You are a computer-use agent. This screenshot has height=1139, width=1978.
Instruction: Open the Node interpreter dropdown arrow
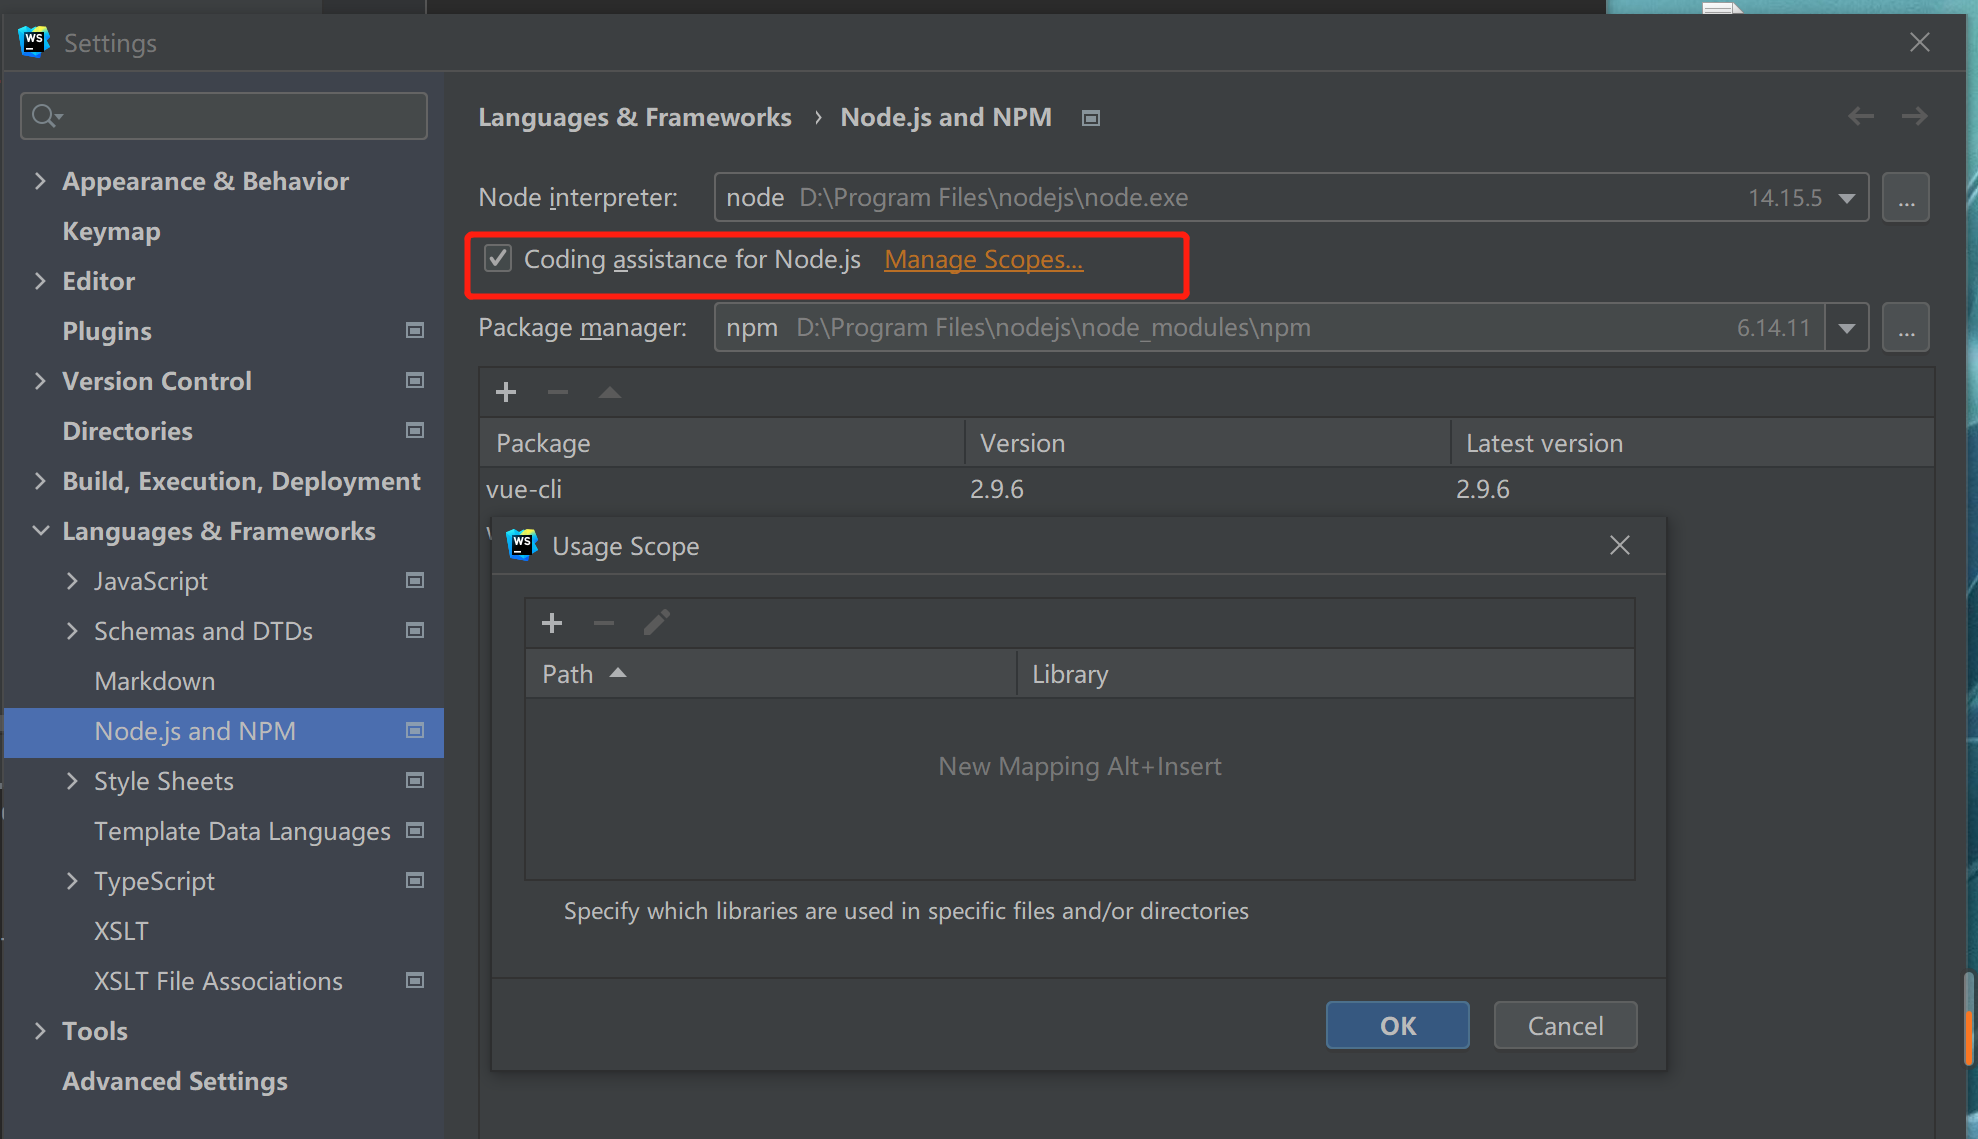click(1847, 198)
